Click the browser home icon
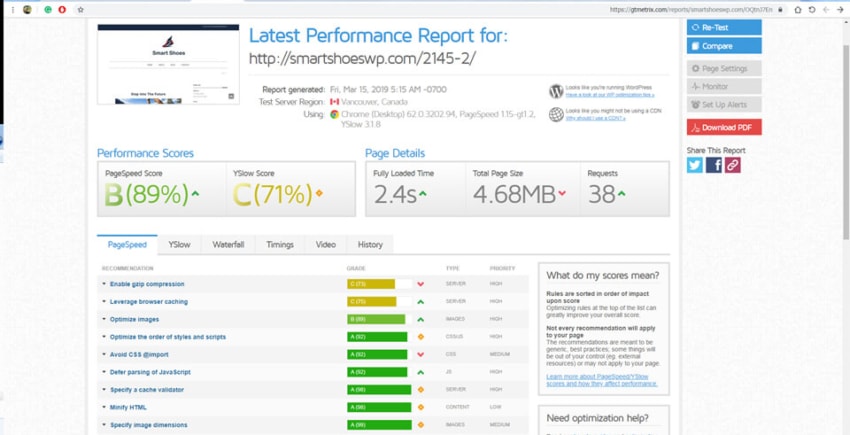 797,9
